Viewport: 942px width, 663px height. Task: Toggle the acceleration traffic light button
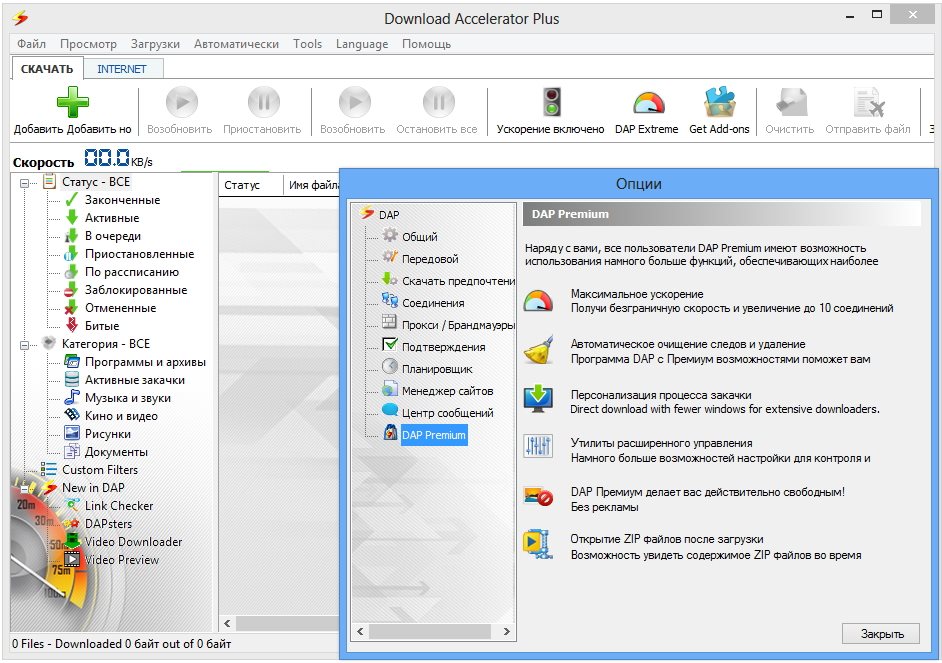pos(550,103)
